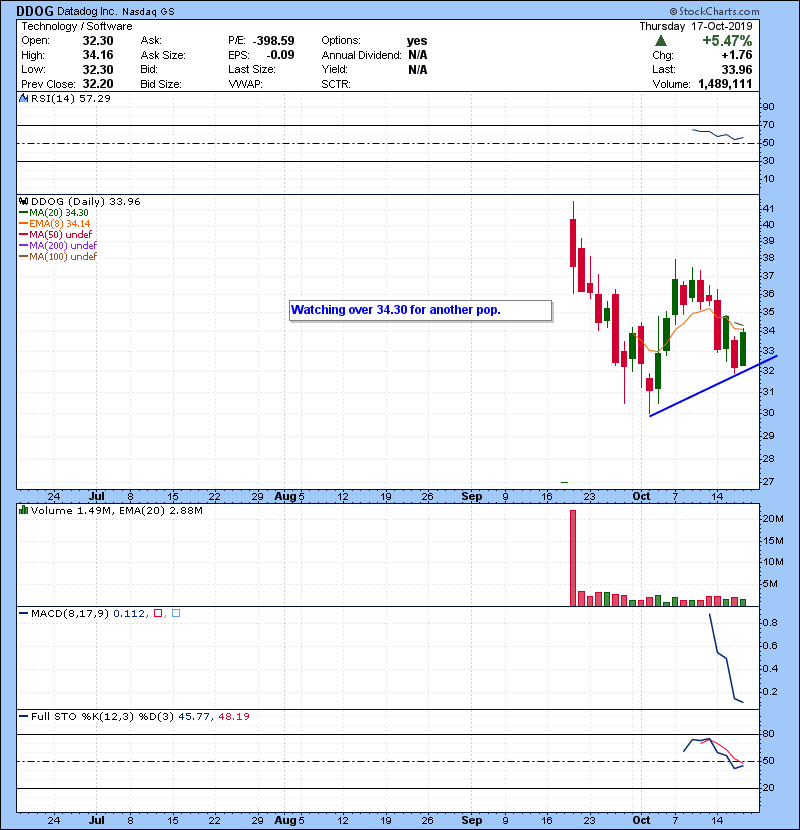This screenshot has width=800, height=830.
Task: Click the blue ascending trendline on price chart
Action: pos(713,386)
